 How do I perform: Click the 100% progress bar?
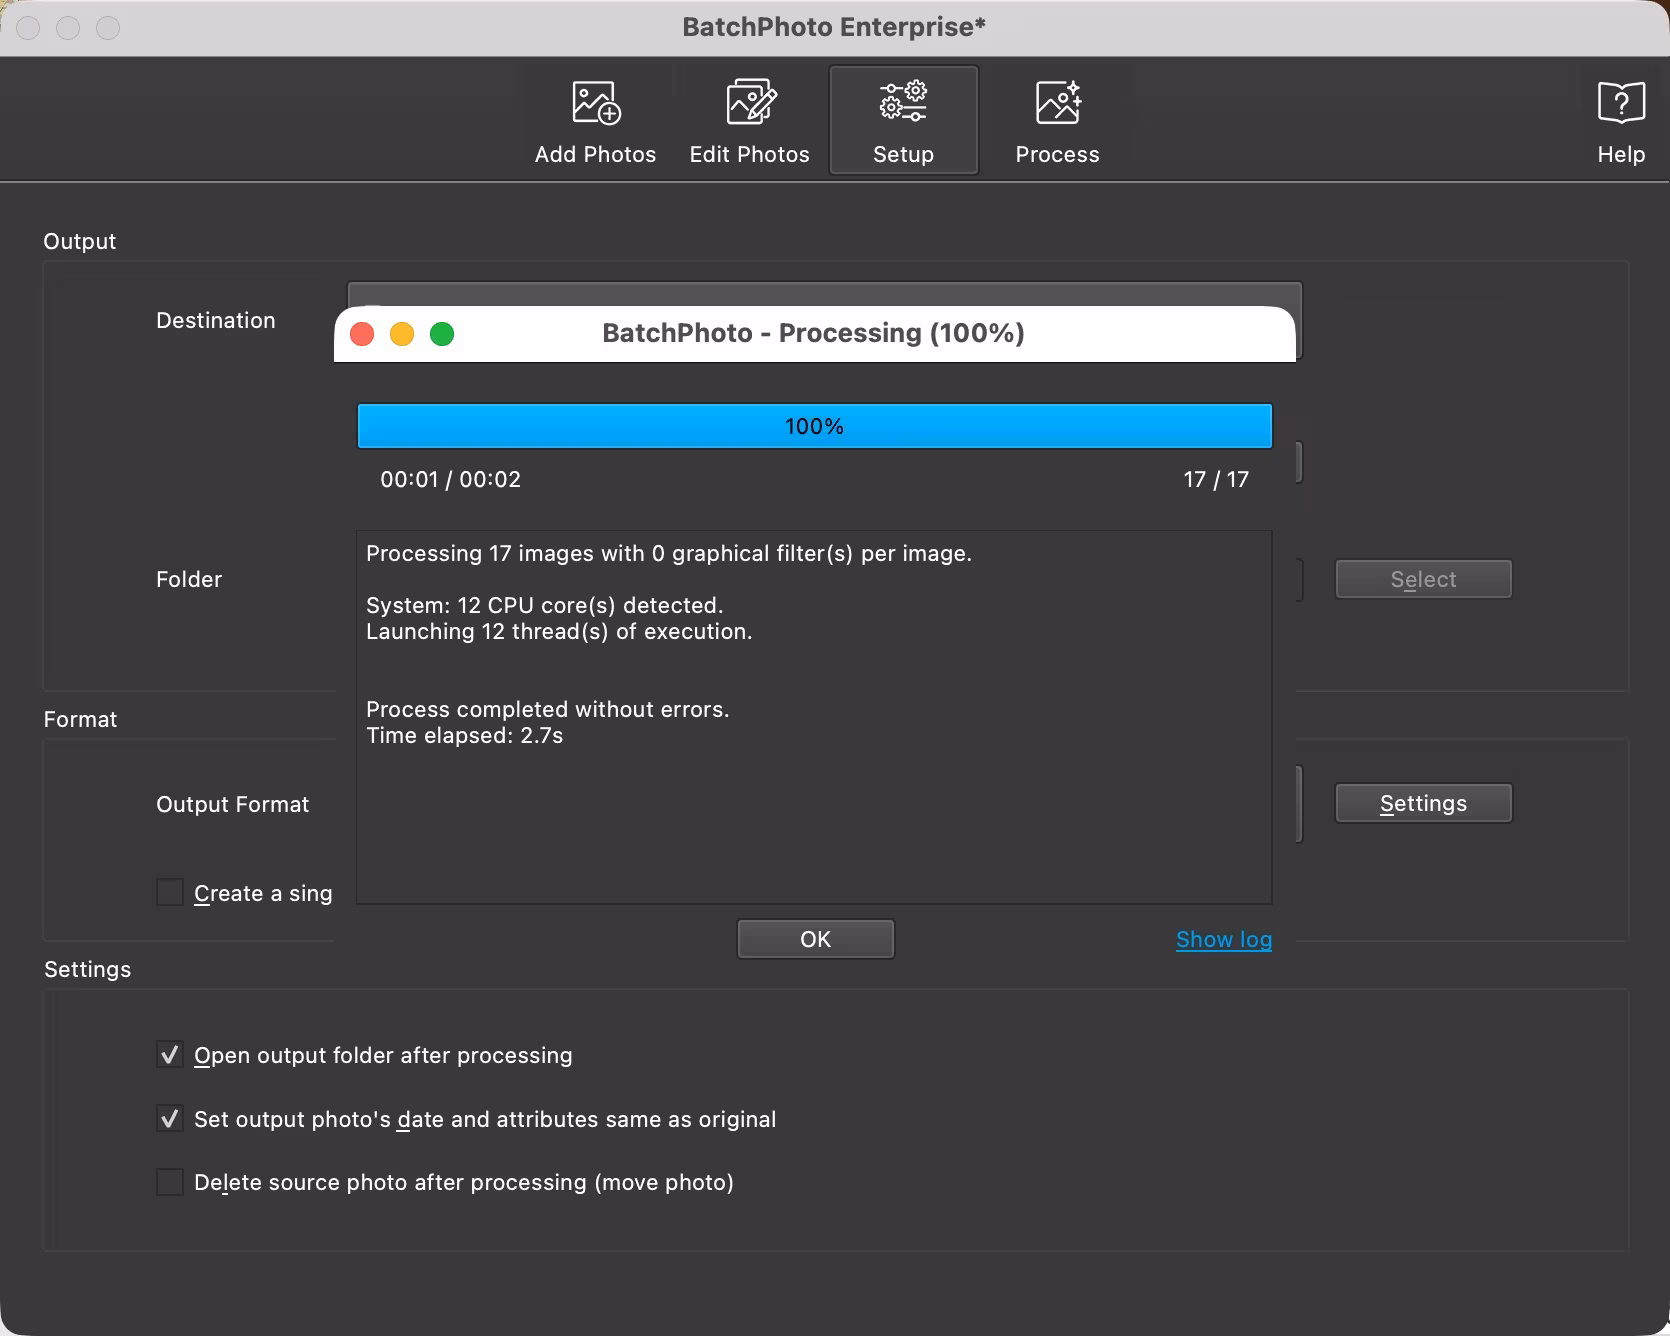click(x=814, y=426)
